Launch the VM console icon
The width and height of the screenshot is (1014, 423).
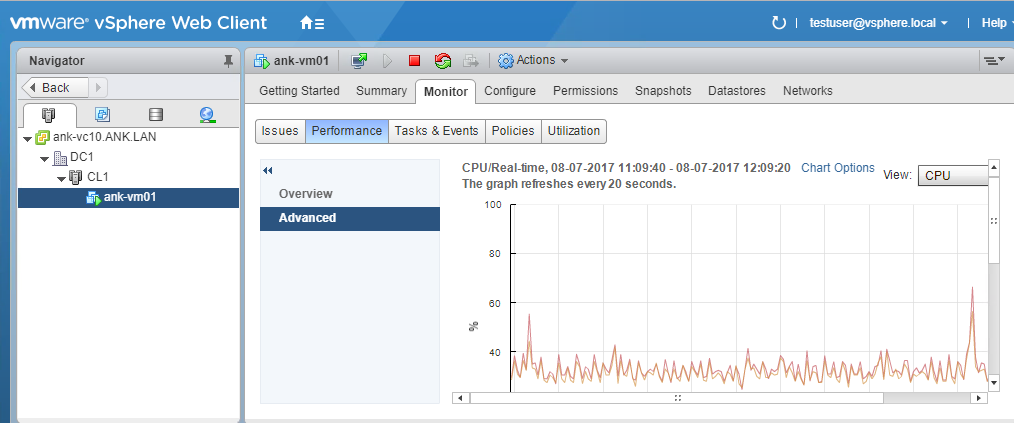[359, 61]
